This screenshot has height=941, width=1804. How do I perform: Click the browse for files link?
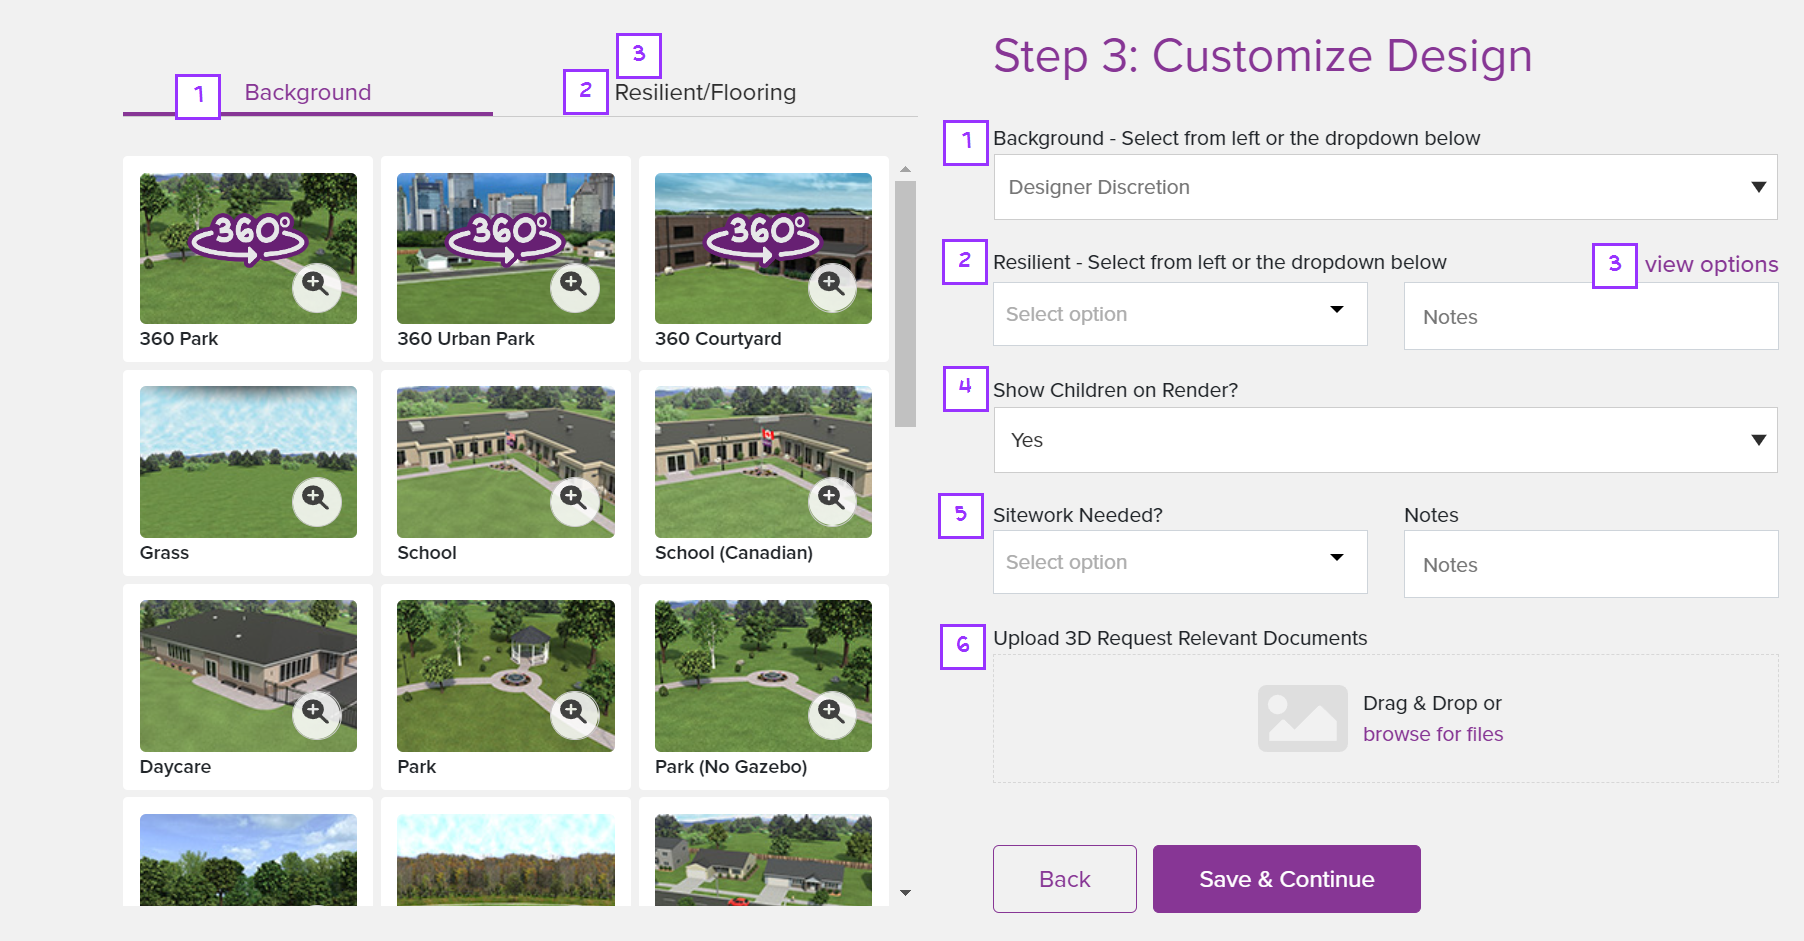point(1433,734)
